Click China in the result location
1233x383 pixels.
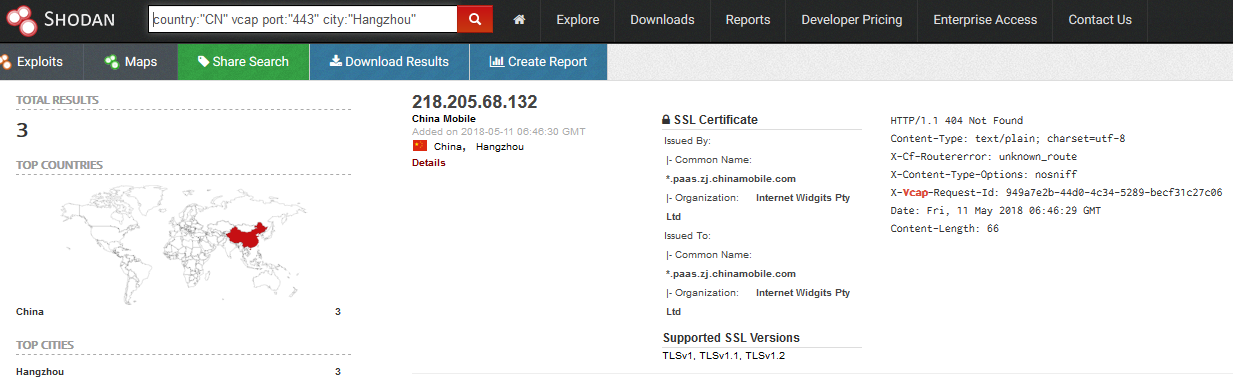[x=450, y=147]
